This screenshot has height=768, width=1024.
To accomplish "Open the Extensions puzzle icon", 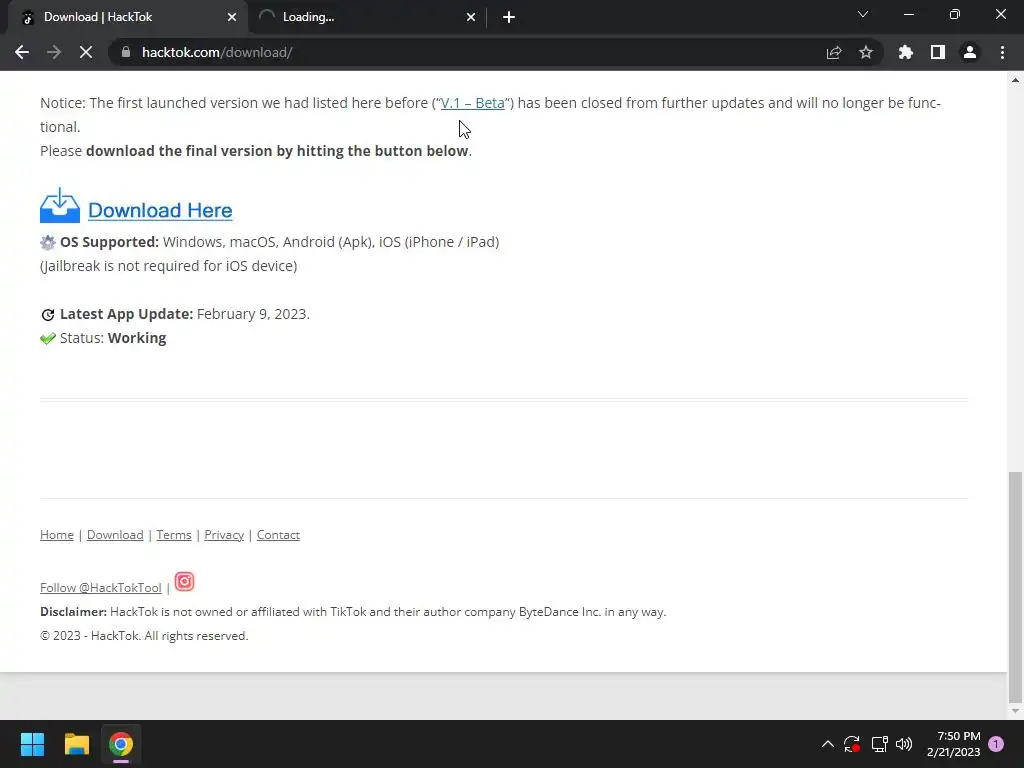I will point(906,52).
